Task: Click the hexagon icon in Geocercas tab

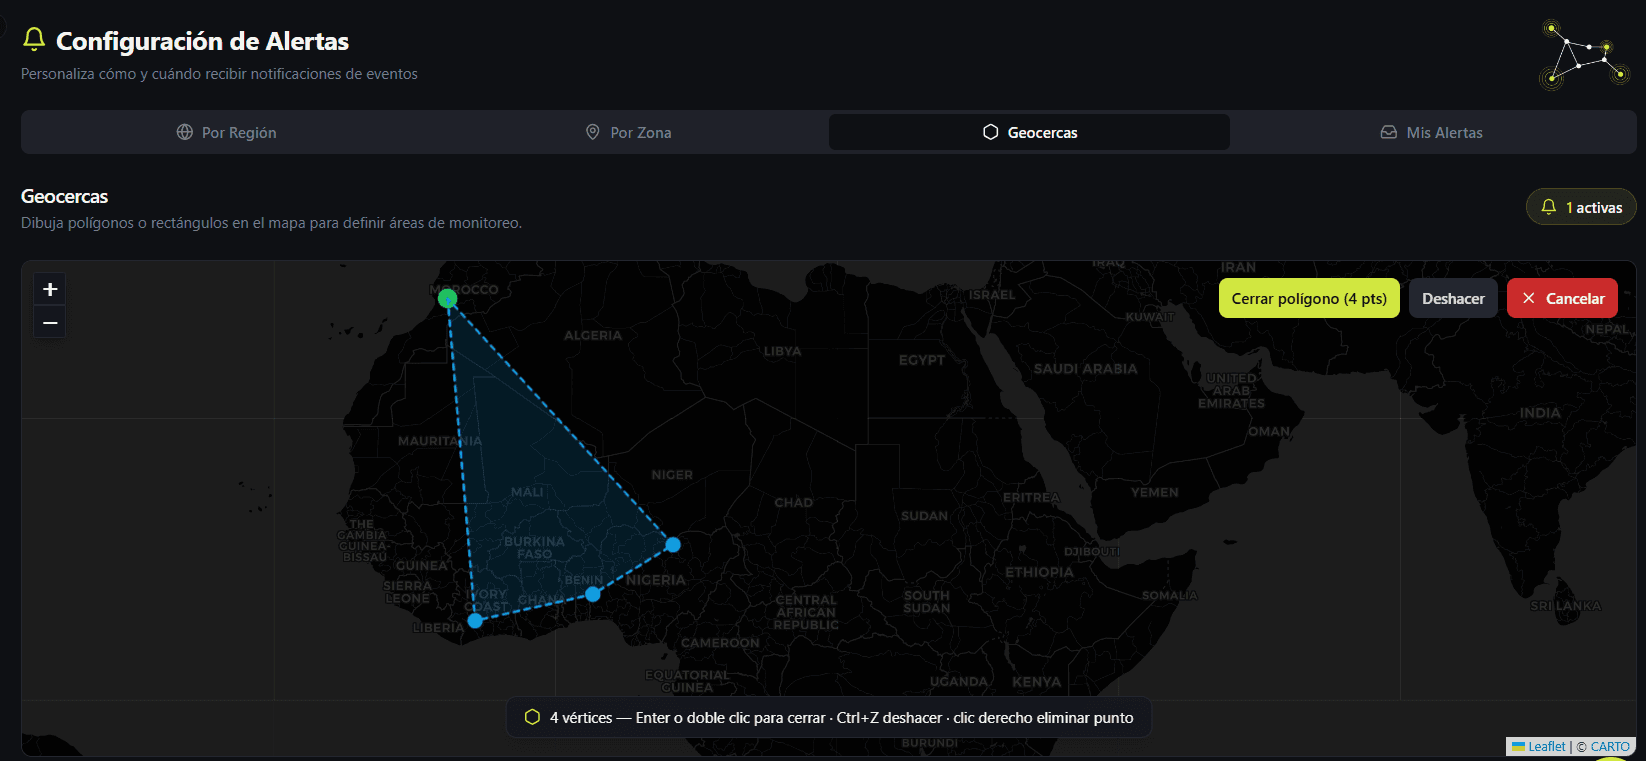Action: 991,132
